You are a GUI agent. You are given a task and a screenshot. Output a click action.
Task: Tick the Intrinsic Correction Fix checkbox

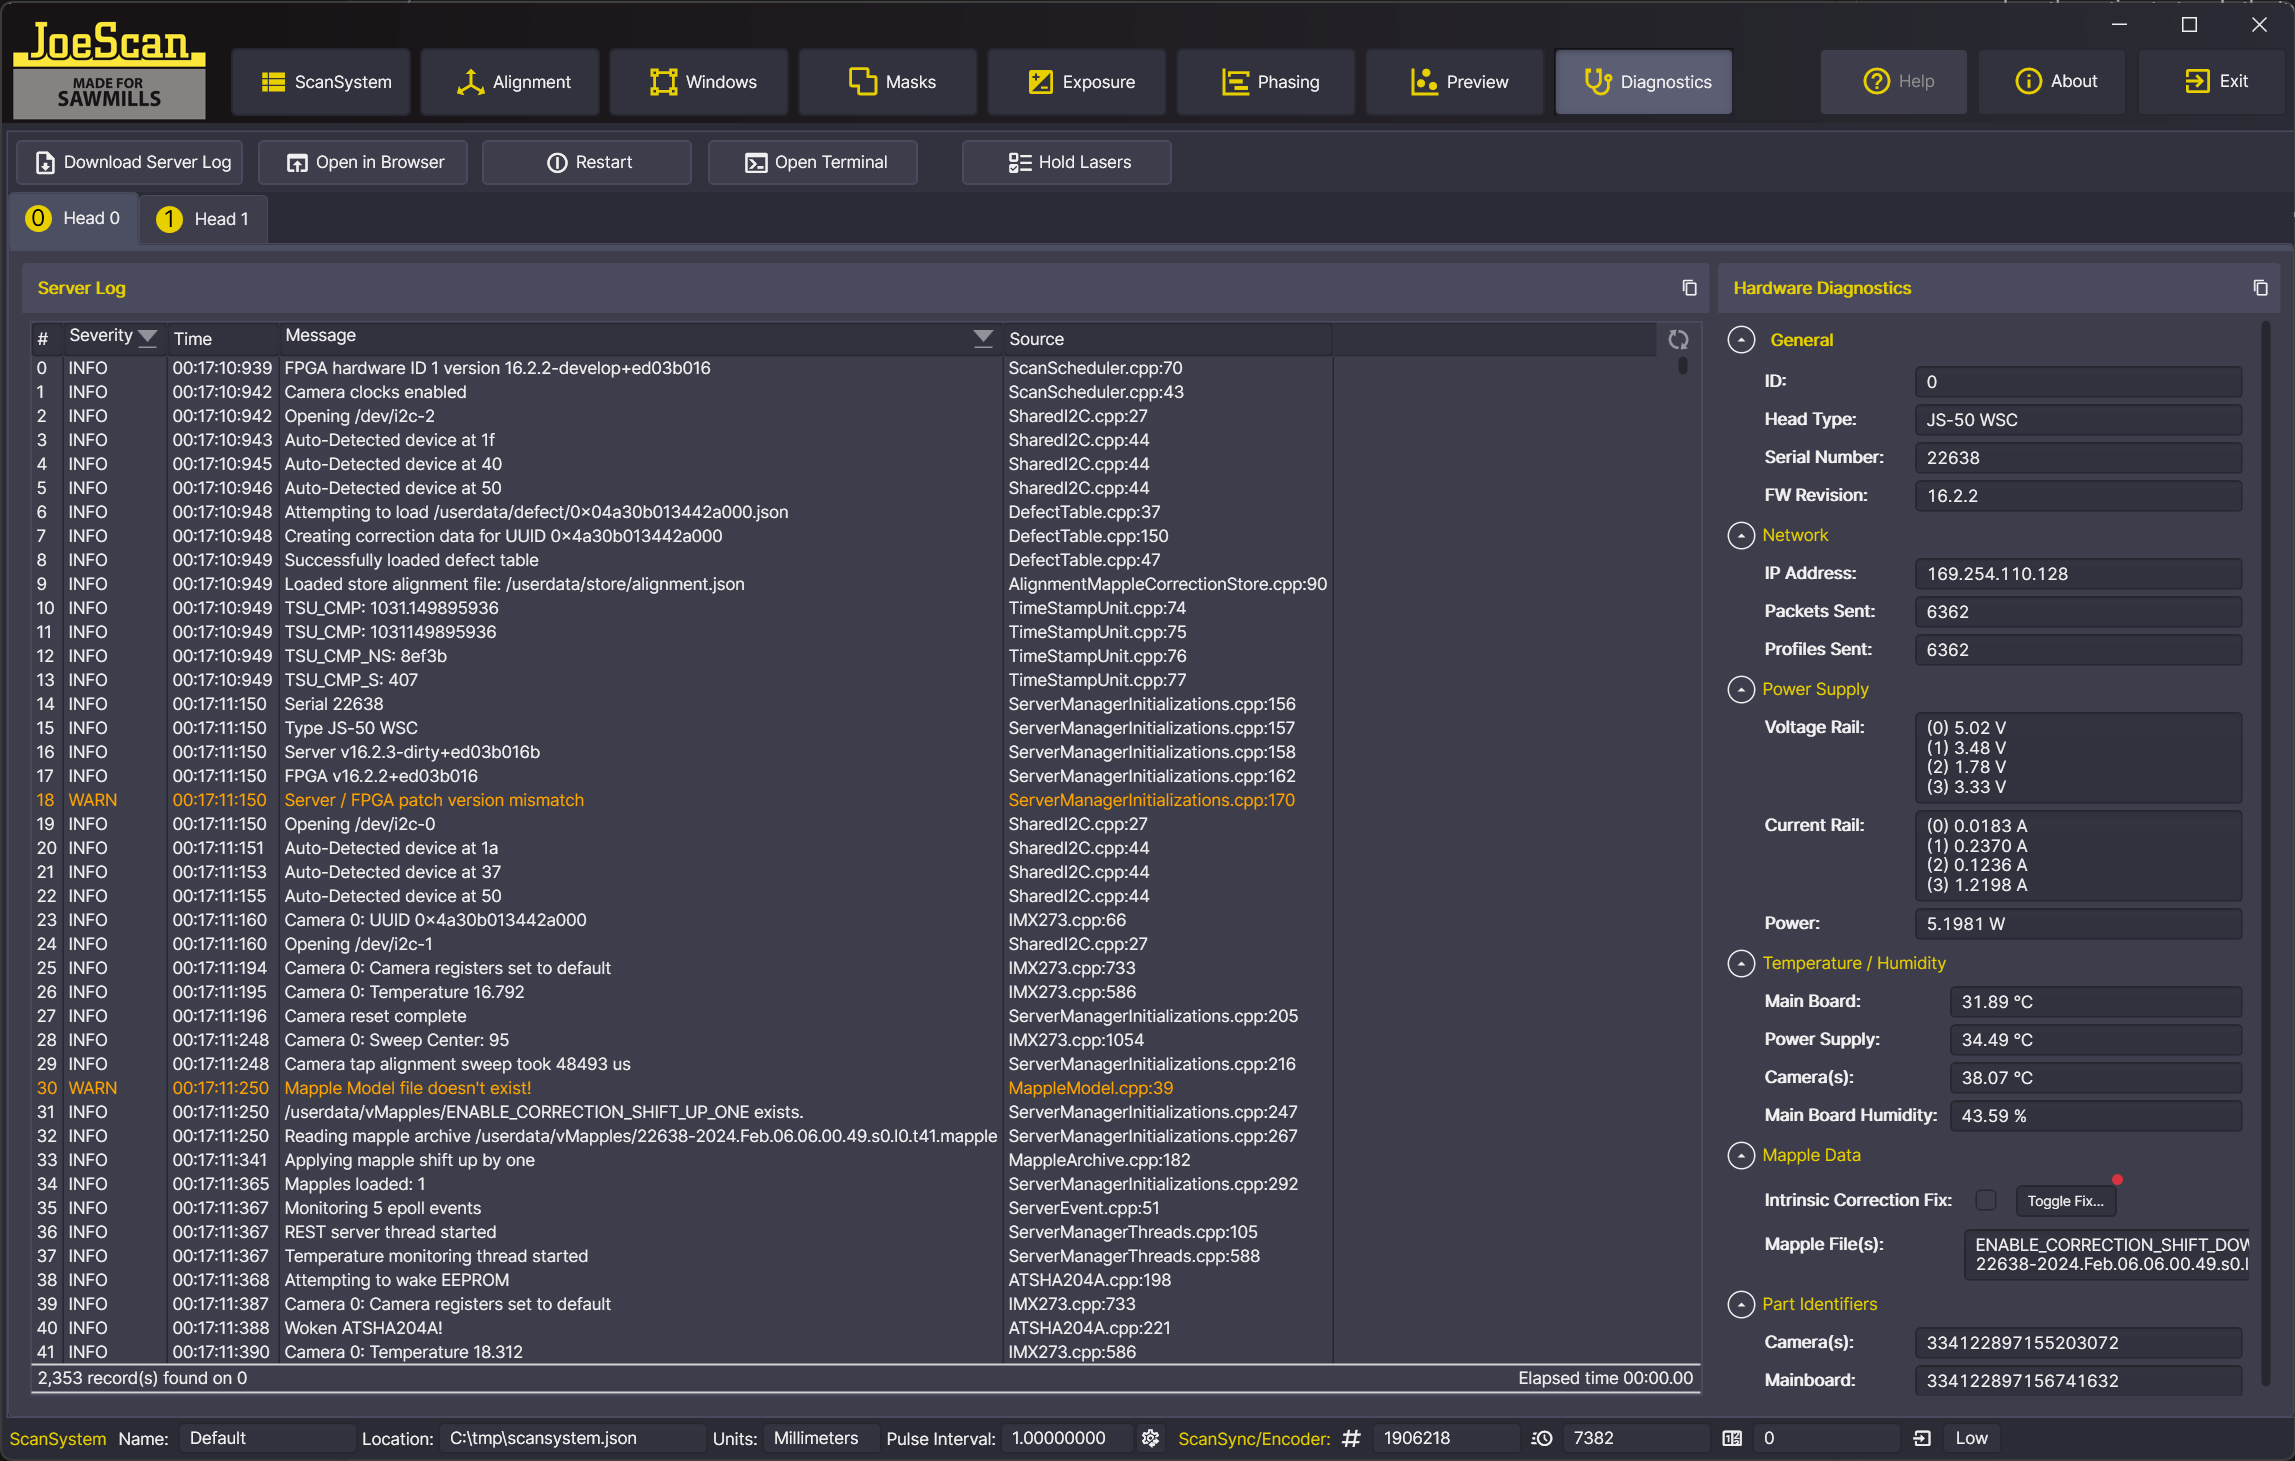click(x=1986, y=1200)
